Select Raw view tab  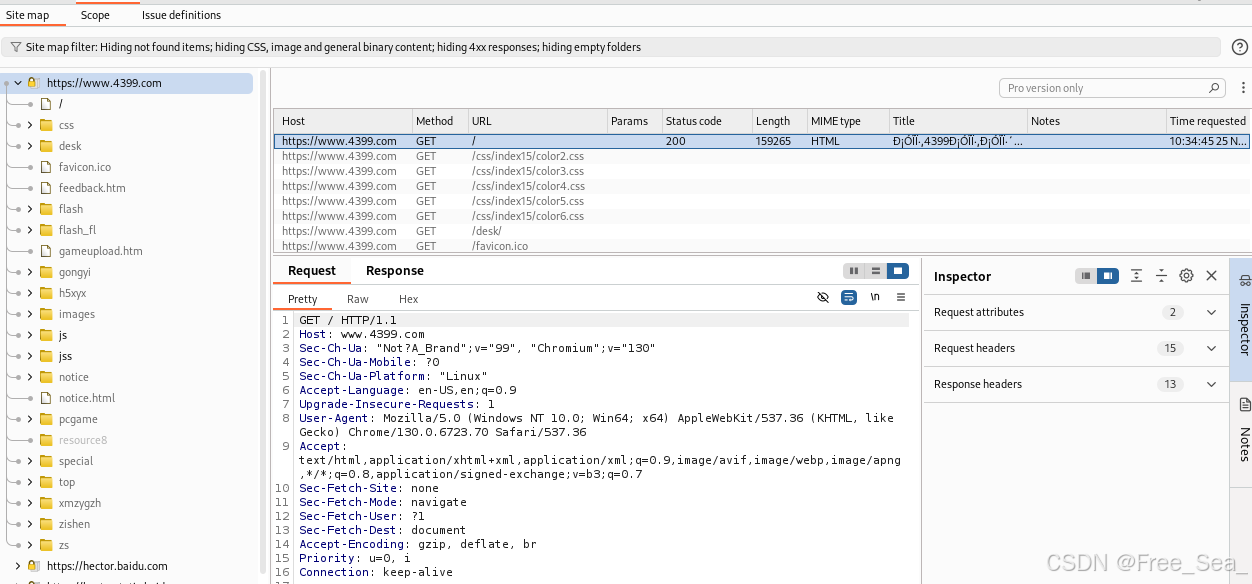tap(357, 299)
